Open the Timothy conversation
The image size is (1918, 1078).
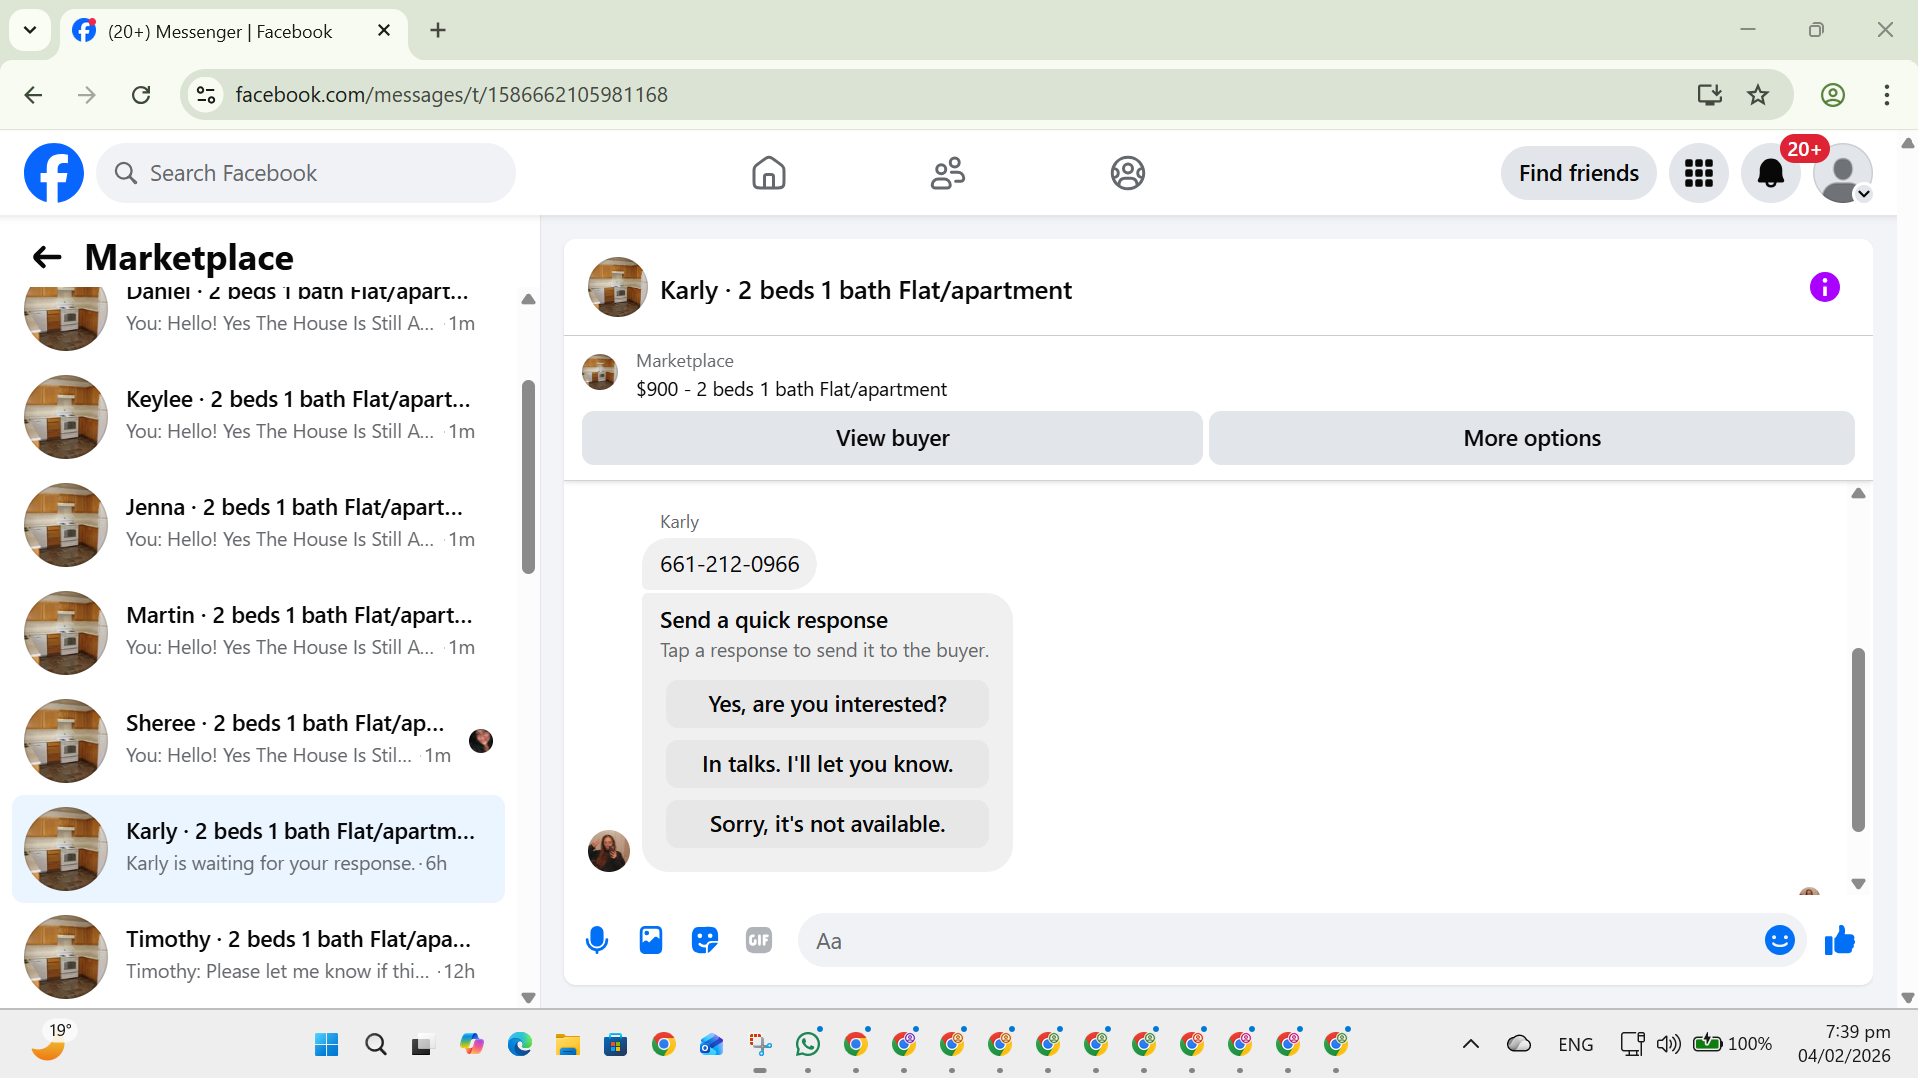tap(258, 956)
